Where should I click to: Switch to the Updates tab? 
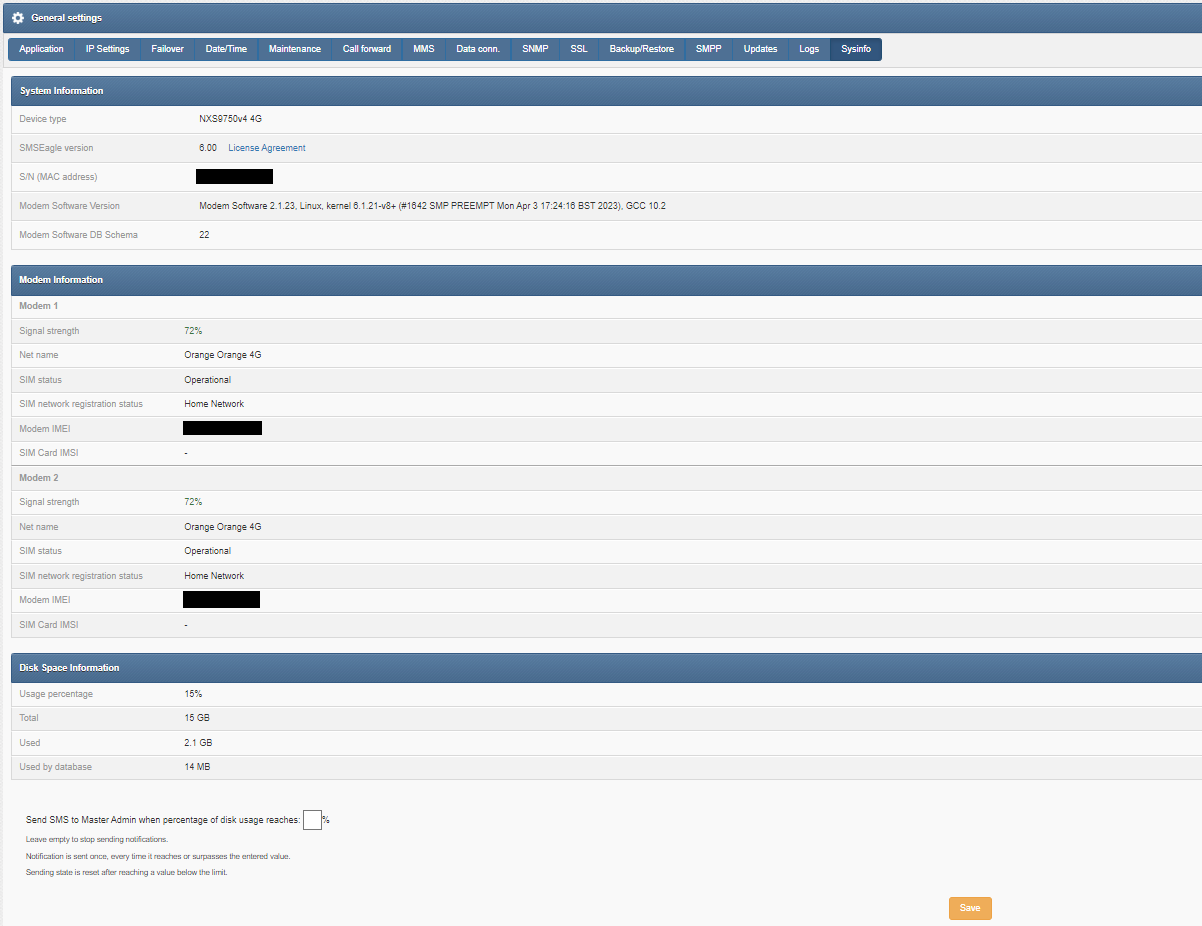point(760,49)
